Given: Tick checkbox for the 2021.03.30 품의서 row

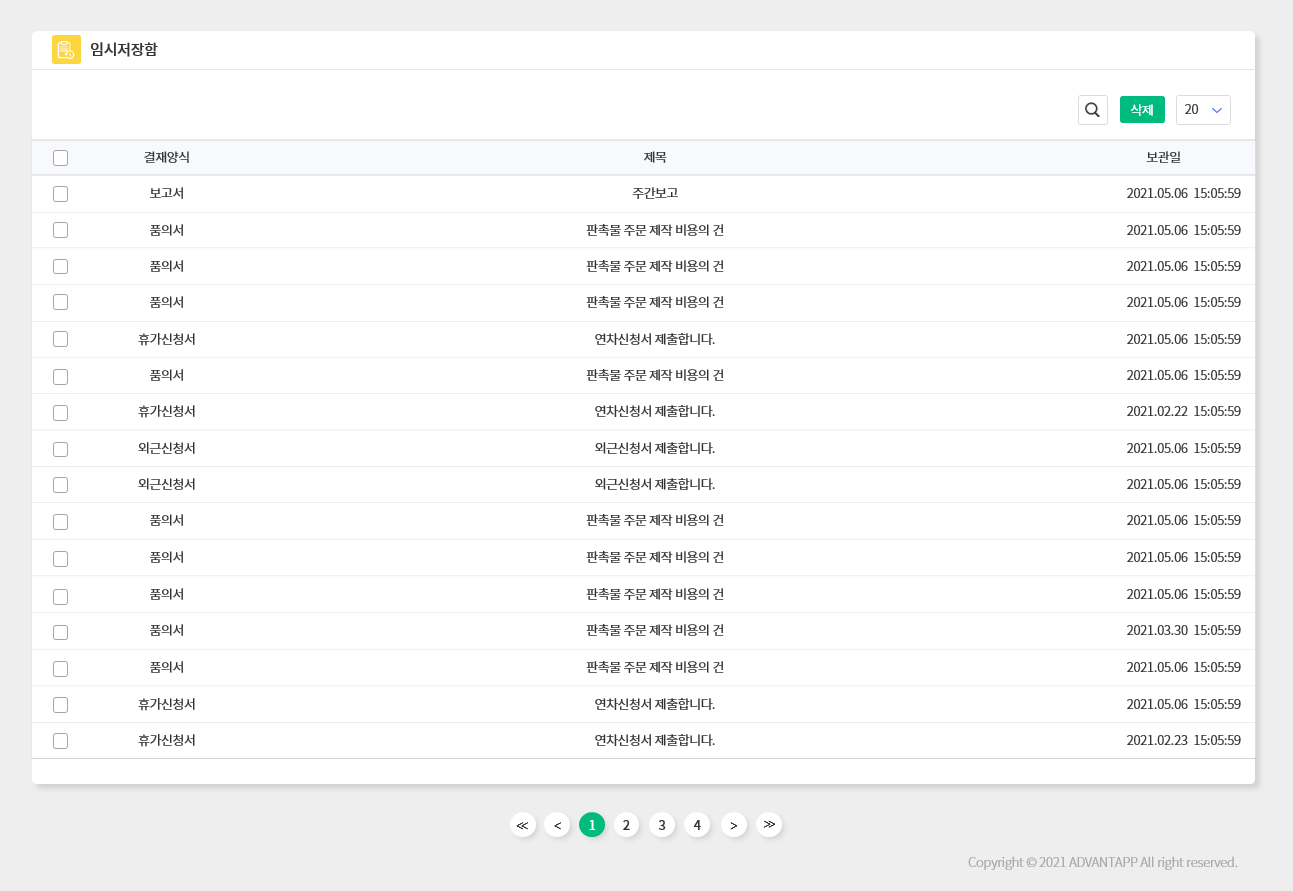Looking at the screenshot, I should pyautogui.click(x=61, y=631).
